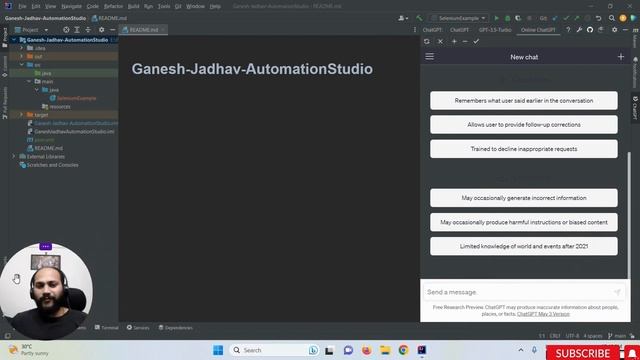Click the X stop icon in ChatGPT toolbar
Viewport: 640px width, 360px height.
pos(440,41)
